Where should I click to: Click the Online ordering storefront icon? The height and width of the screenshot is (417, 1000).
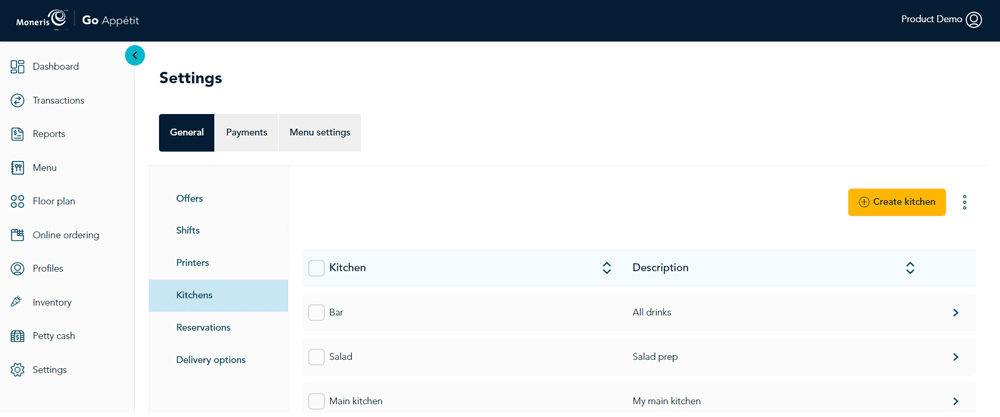[x=17, y=235]
